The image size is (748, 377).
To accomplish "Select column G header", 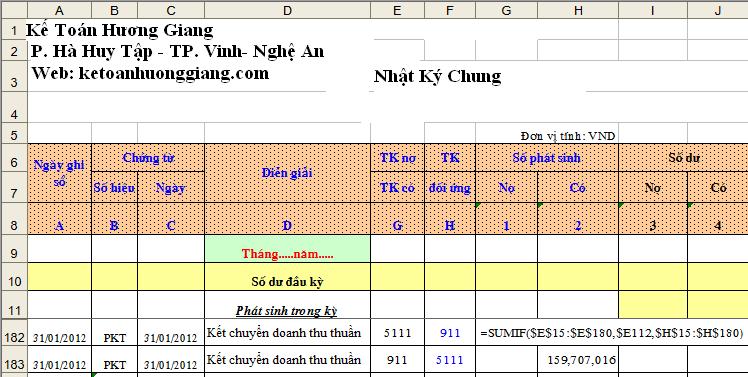I will [x=506, y=10].
